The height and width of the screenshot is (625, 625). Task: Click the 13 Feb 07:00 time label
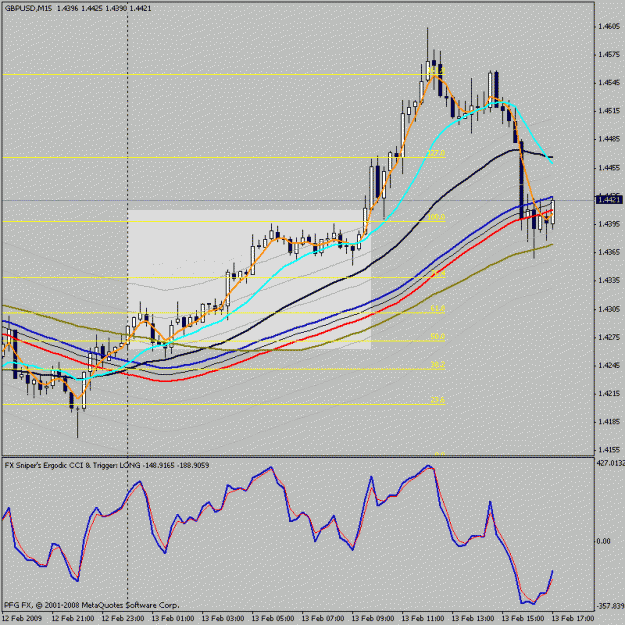tap(323, 618)
